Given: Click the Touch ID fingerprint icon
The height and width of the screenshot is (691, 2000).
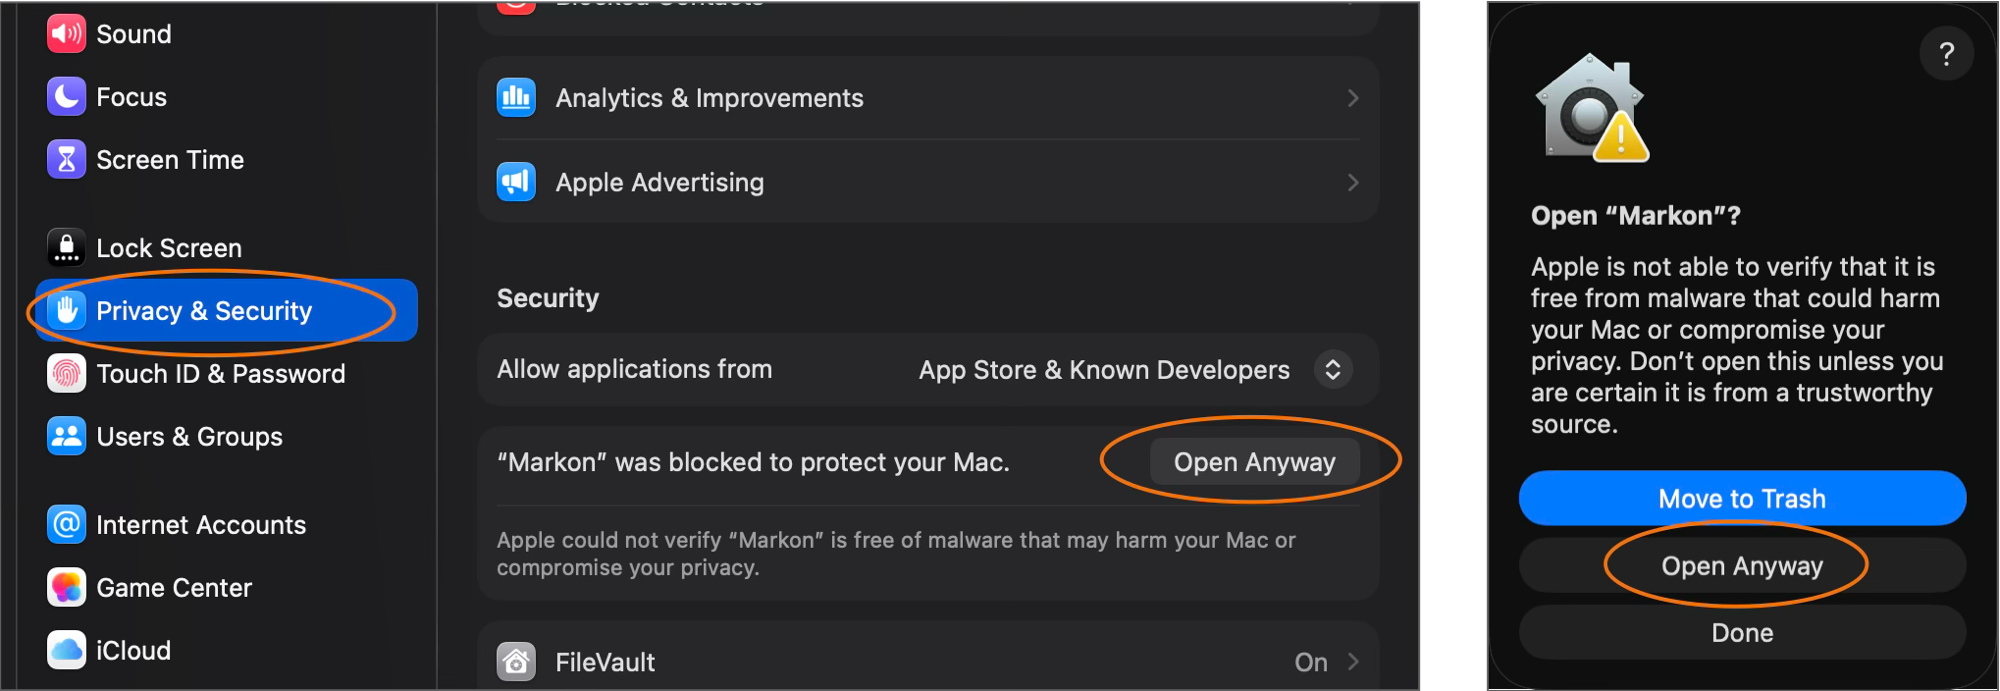Looking at the screenshot, I should (x=66, y=374).
